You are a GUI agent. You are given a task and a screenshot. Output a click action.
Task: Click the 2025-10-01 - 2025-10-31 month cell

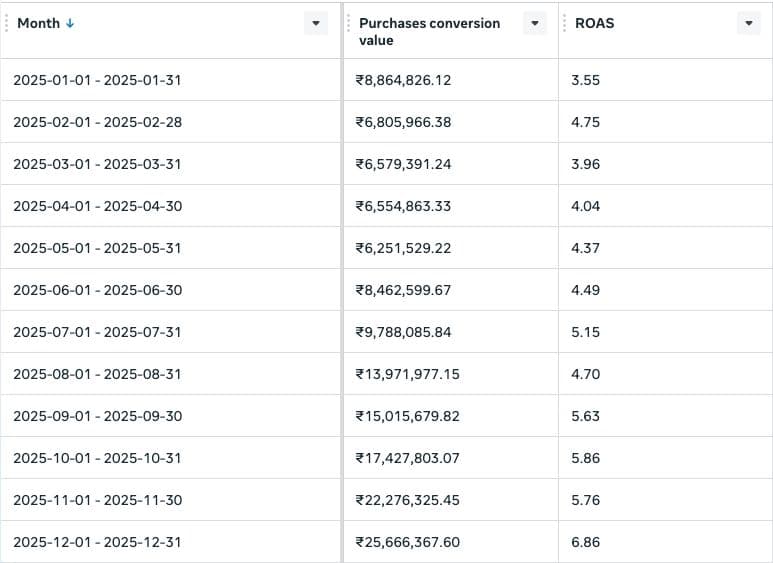pyautogui.click(x=97, y=458)
